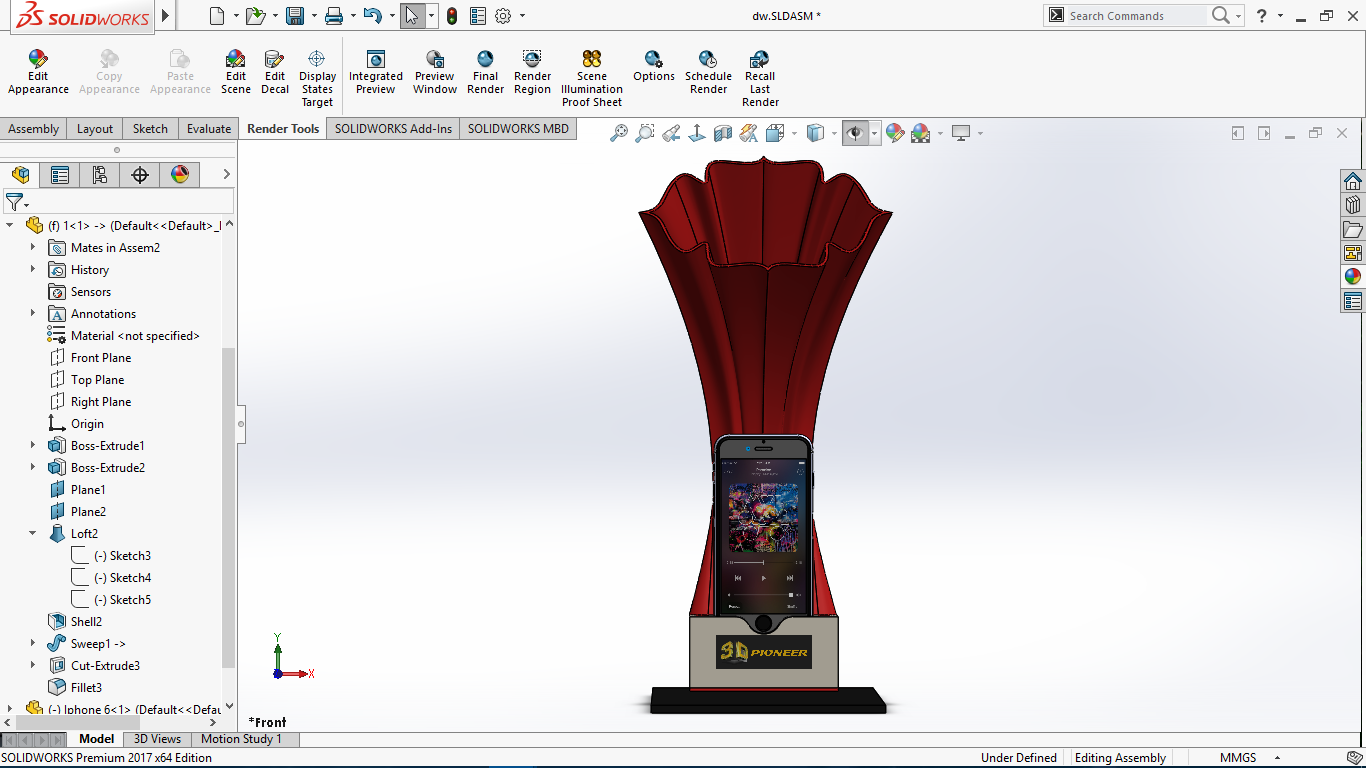This screenshot has width=1366, height=768.
Task: Click the MMGS unit system status entry
Action: pyautogui.click(x=1237, y=758)
